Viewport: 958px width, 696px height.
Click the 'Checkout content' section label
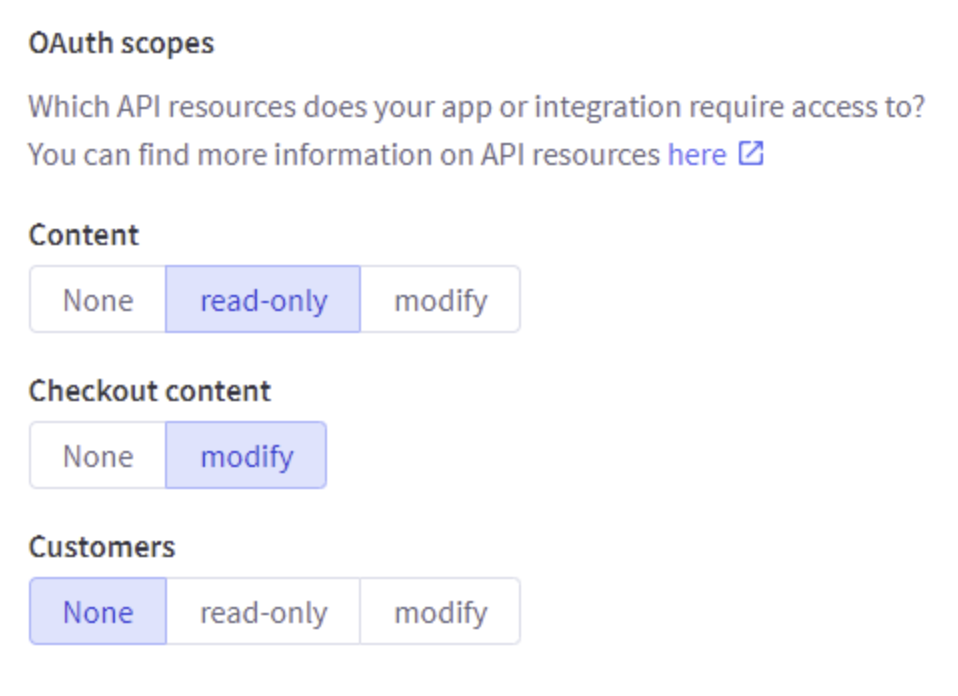click(150, 391)
